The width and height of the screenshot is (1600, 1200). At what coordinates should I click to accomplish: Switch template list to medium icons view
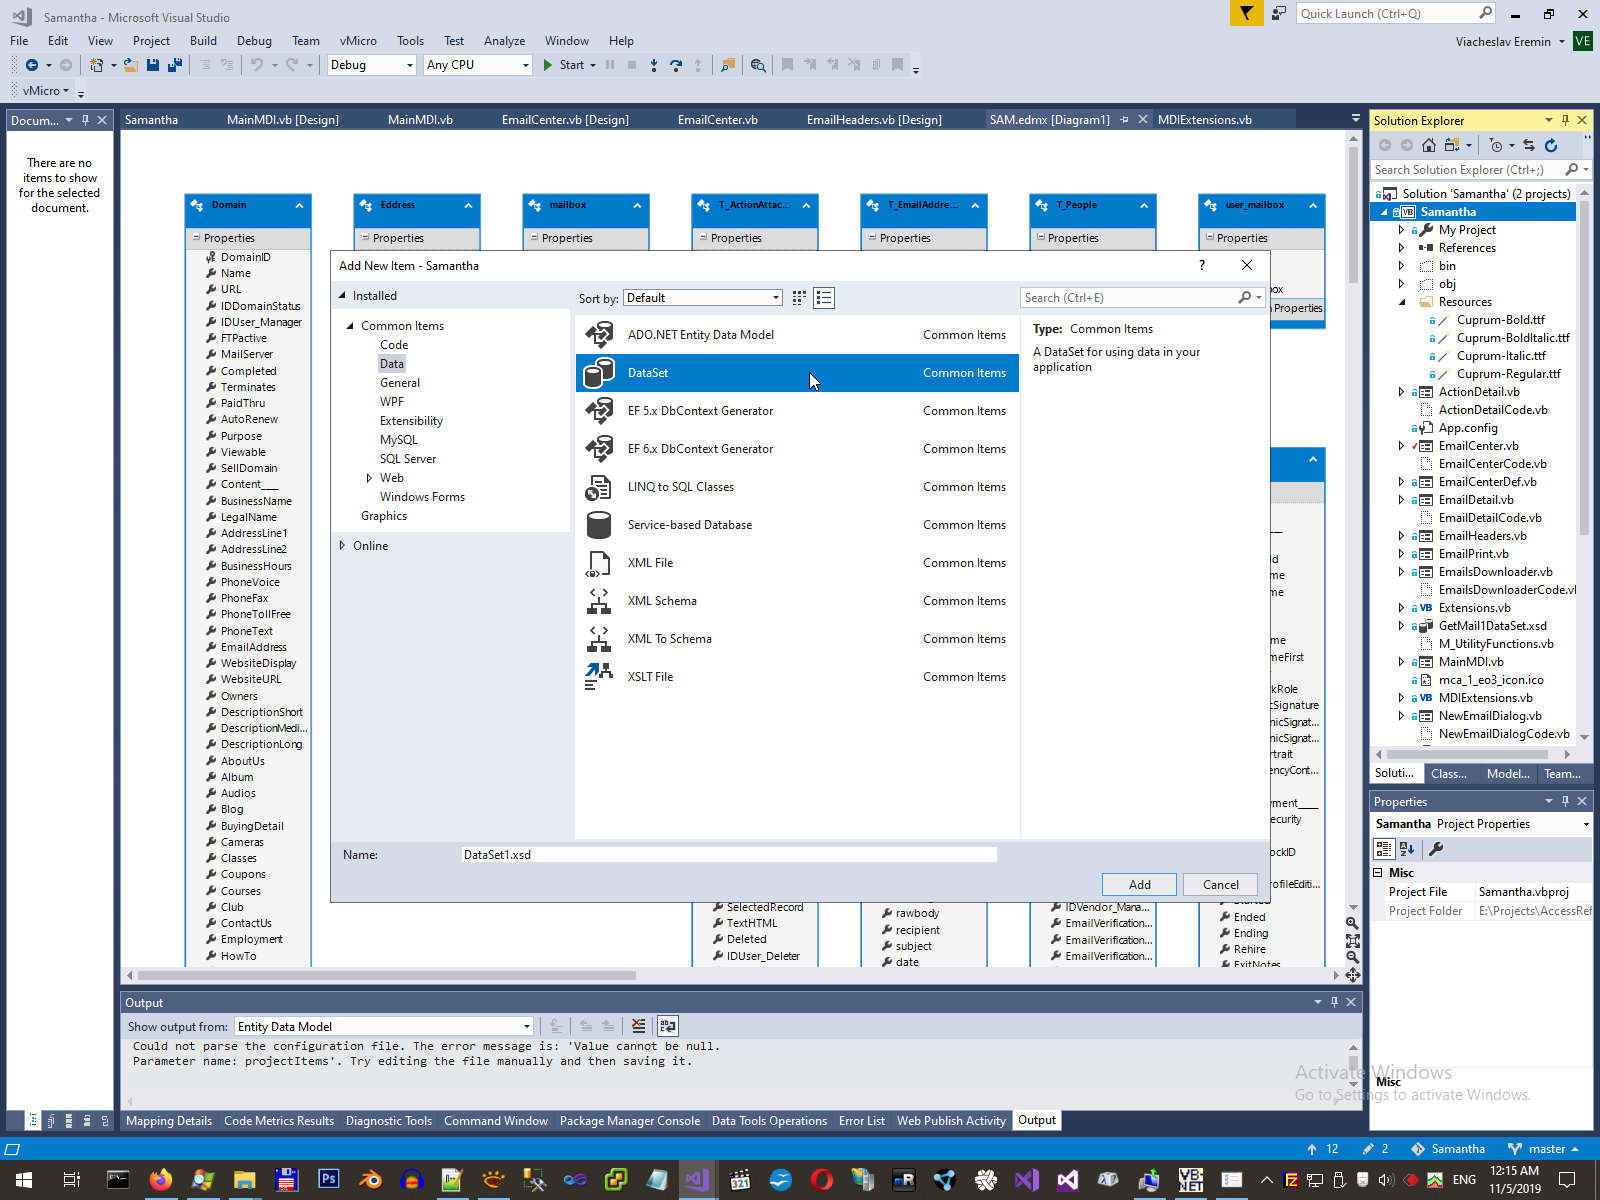click(x=799, y=298)
